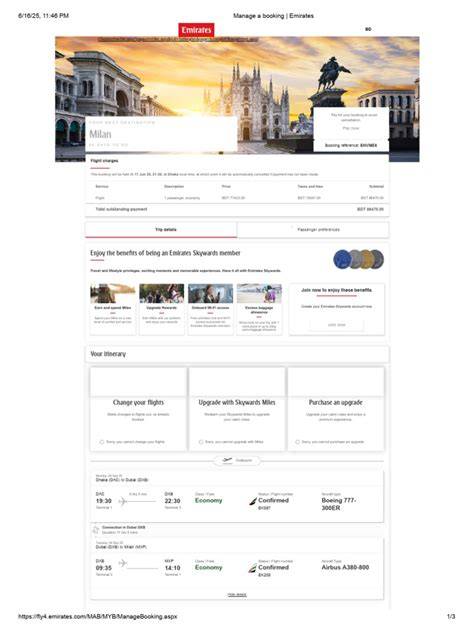The image size is (474, 632).
Task: Click the outbound plane icon
Action: click(x=227, y=460)
